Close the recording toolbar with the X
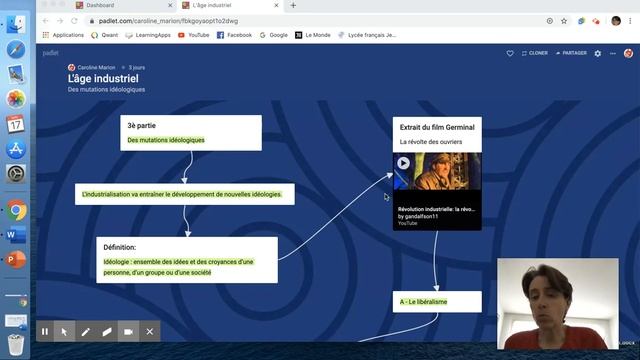 tap(150, 331)
